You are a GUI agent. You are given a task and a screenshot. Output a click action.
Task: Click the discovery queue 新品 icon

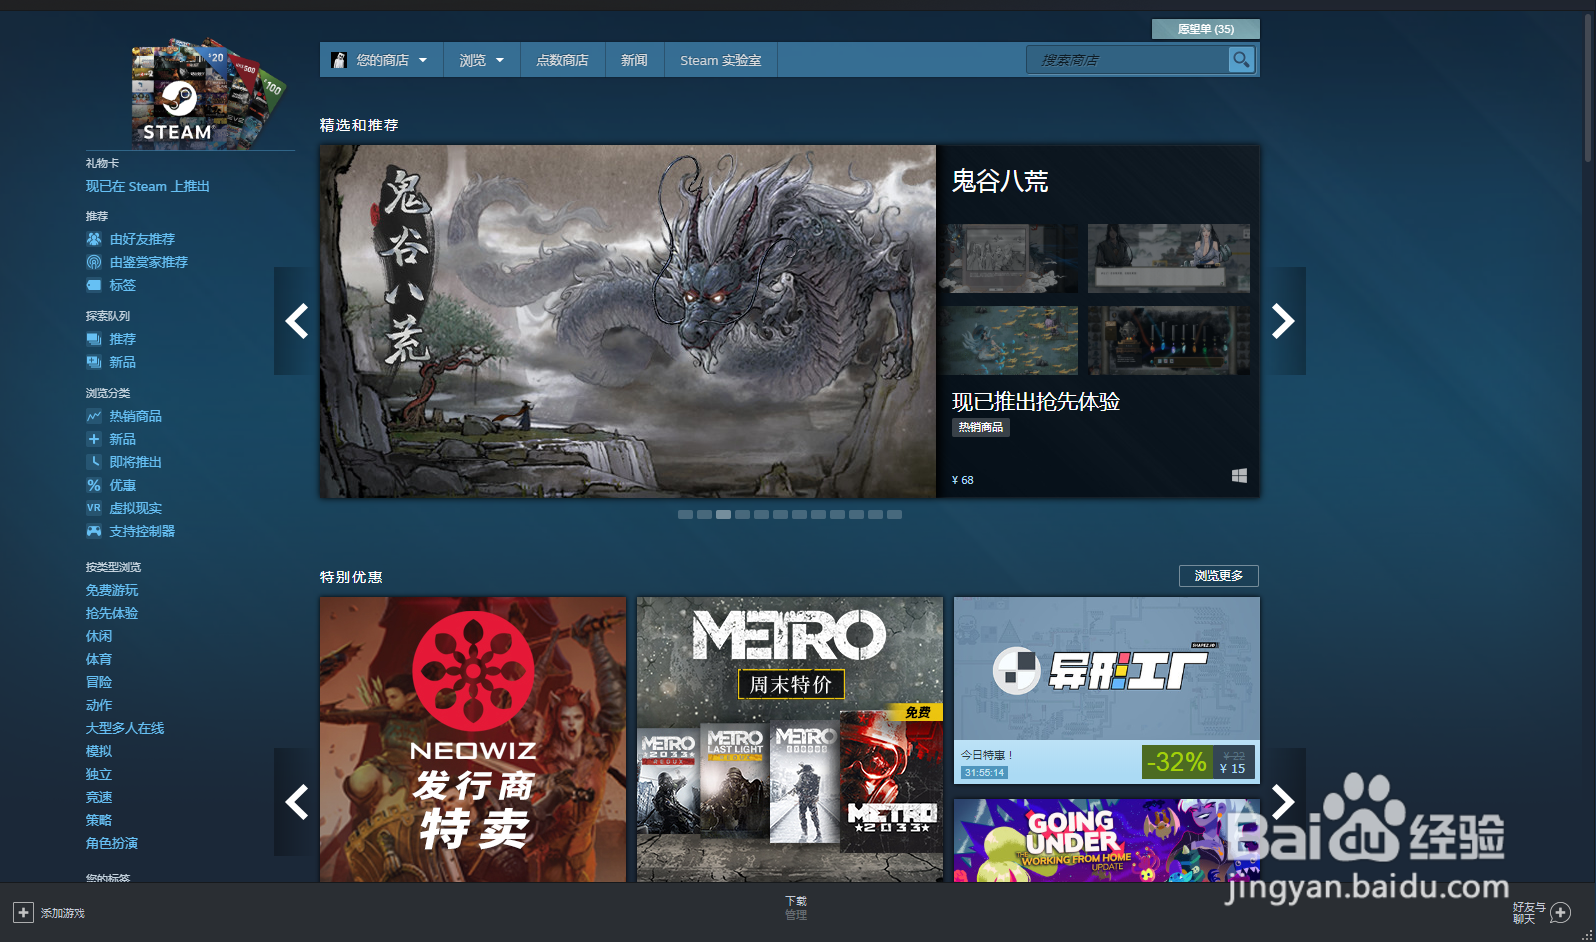(x=94, y=362)
